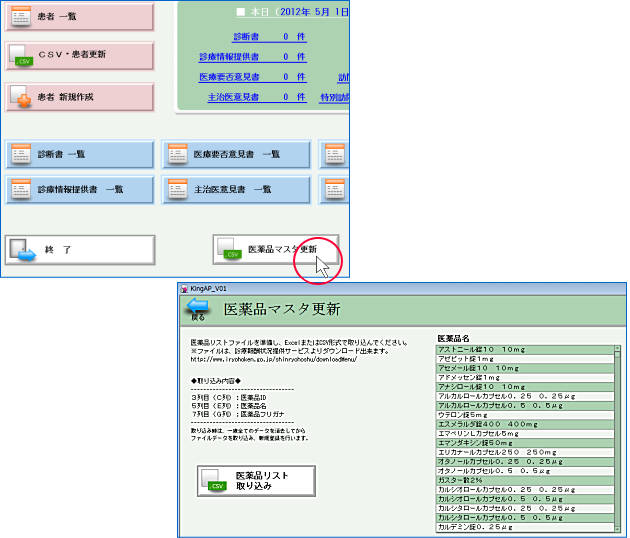Viewport: 630px width, 538px height.
Task: Click CSV icon on CSV・患者更新 button
Action: click(x=21, y=56)
